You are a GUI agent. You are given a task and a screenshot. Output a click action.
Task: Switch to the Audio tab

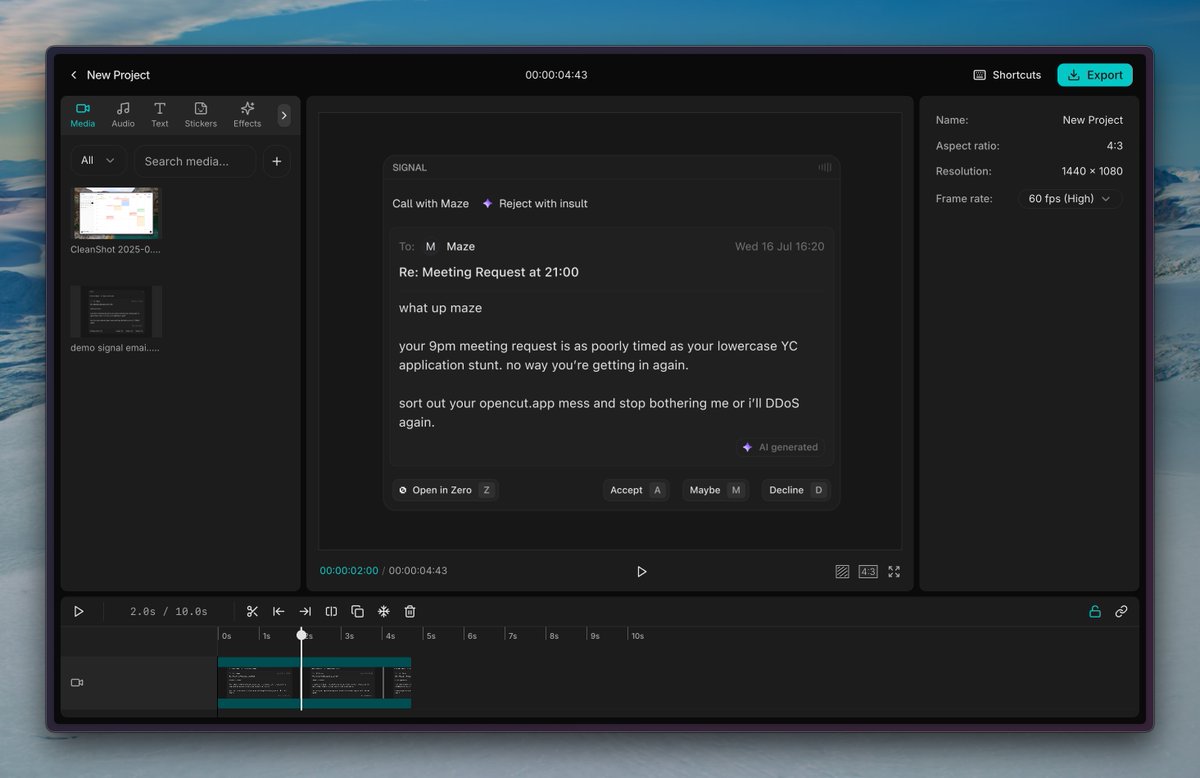pos(123,115)
